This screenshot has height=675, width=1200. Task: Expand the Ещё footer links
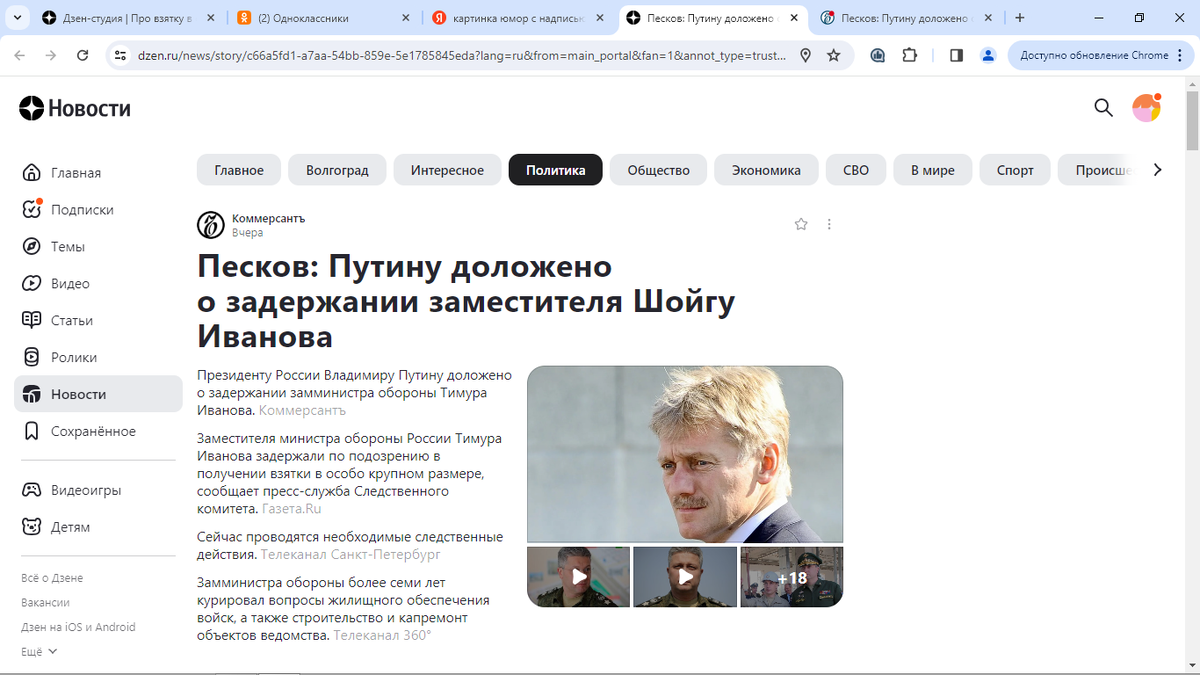pos(39,651)
